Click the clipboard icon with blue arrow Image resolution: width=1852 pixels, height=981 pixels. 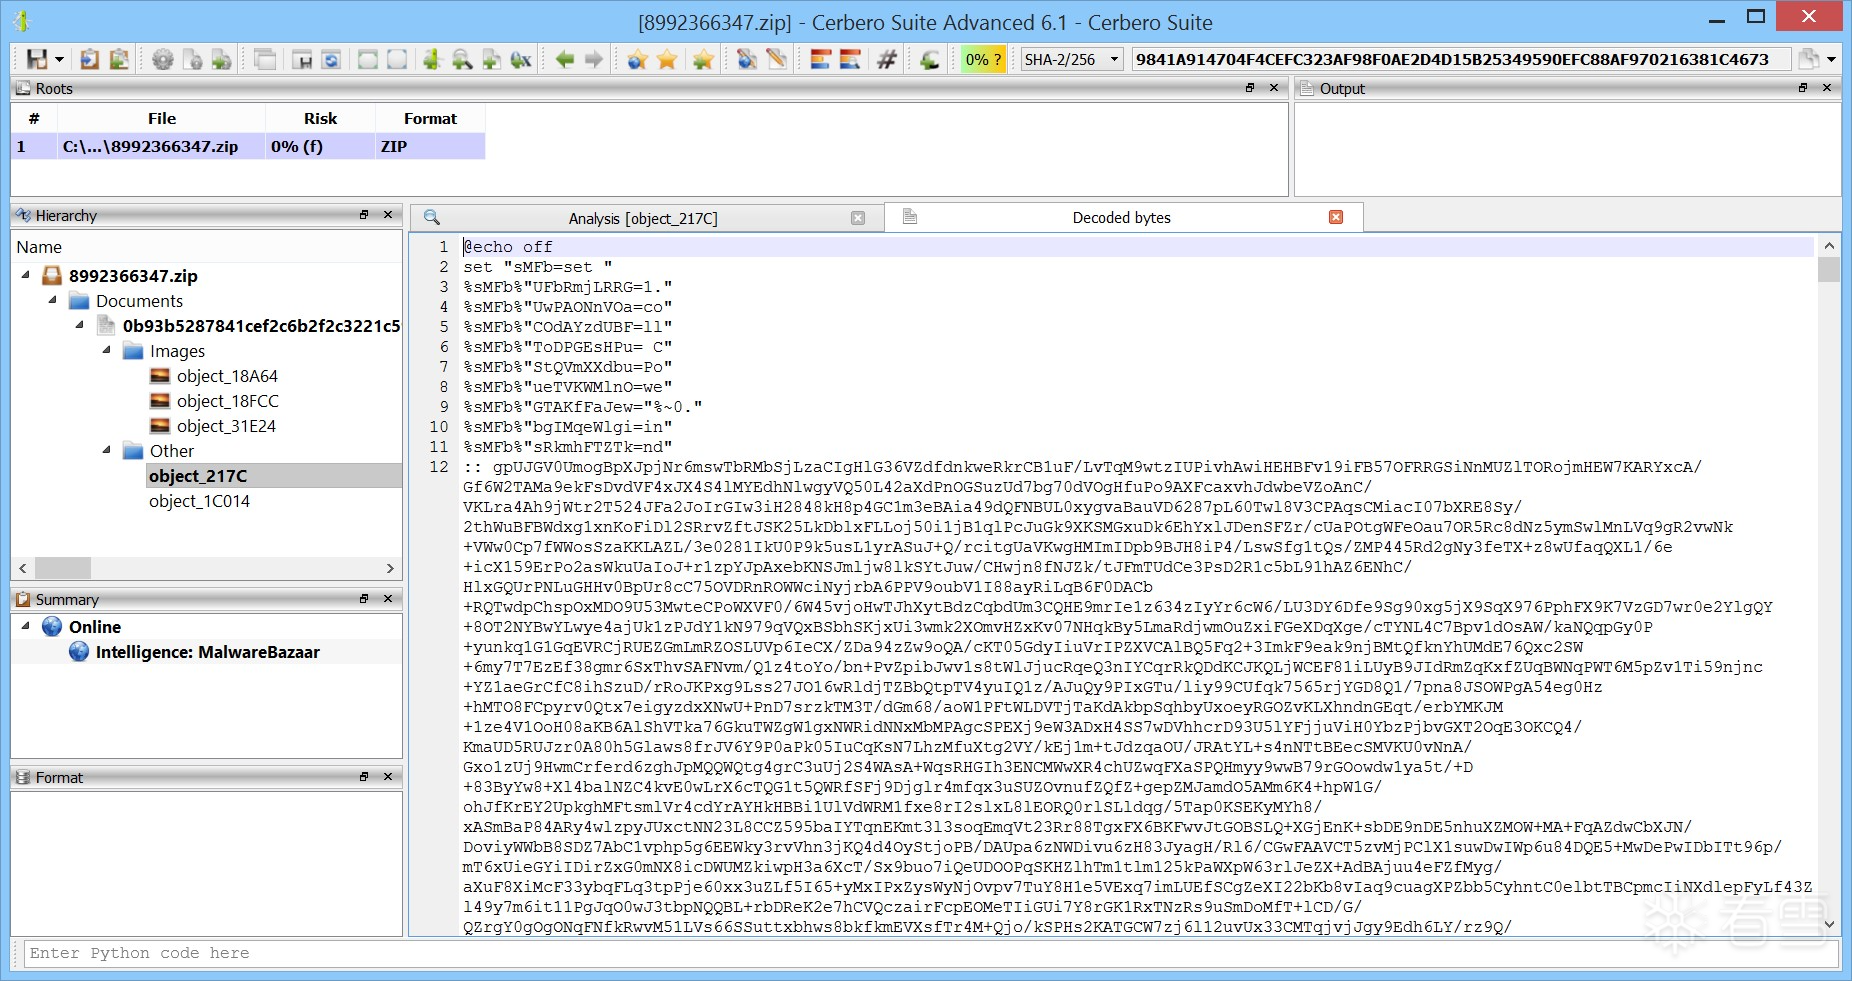[x=90, y=60]
